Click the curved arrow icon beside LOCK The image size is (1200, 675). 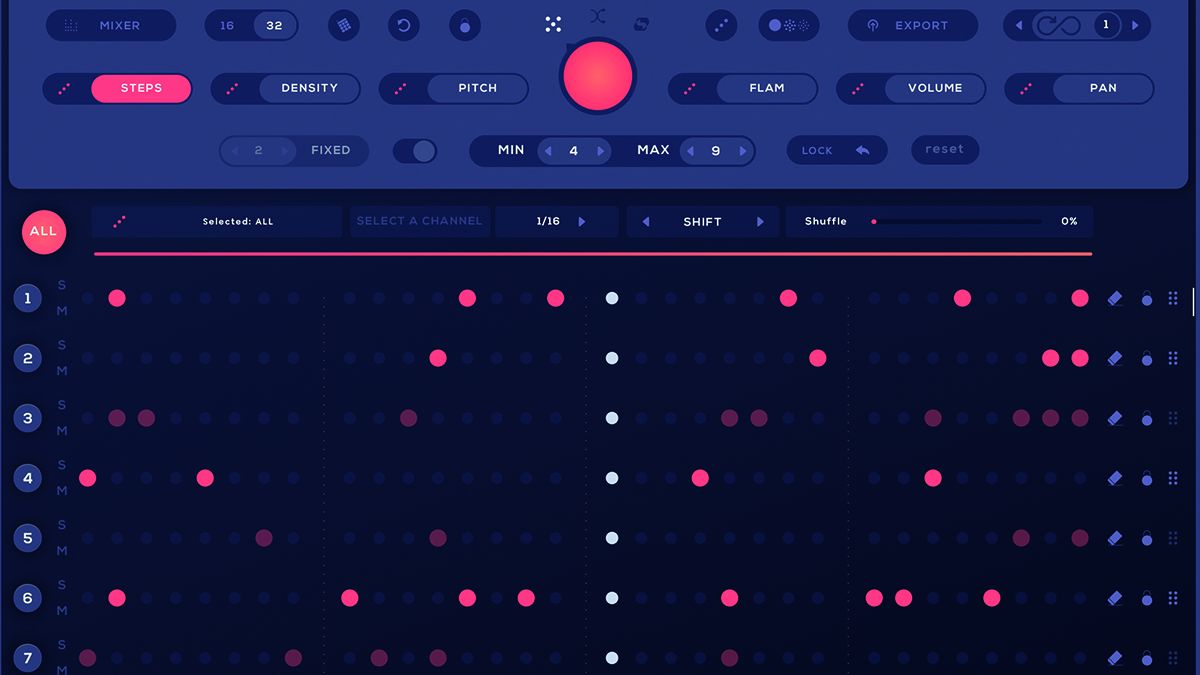click(x=863, y=150)
